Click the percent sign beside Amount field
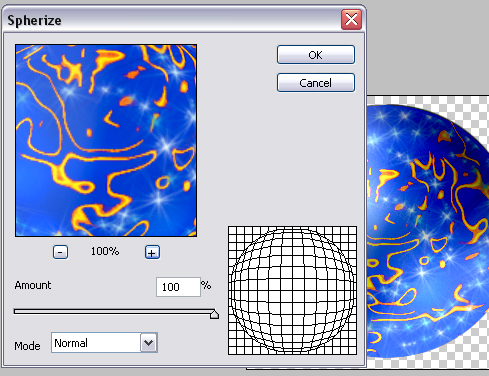Screen dimensions: 489x376 [206, 285]
